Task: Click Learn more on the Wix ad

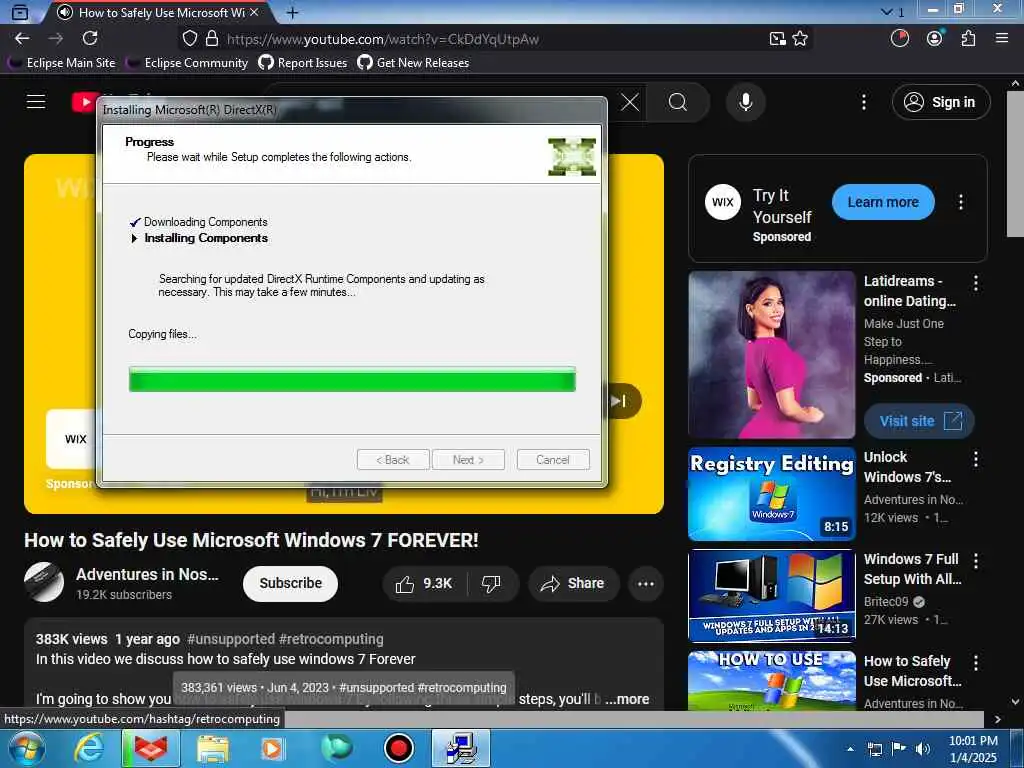Action: [883, 202]
